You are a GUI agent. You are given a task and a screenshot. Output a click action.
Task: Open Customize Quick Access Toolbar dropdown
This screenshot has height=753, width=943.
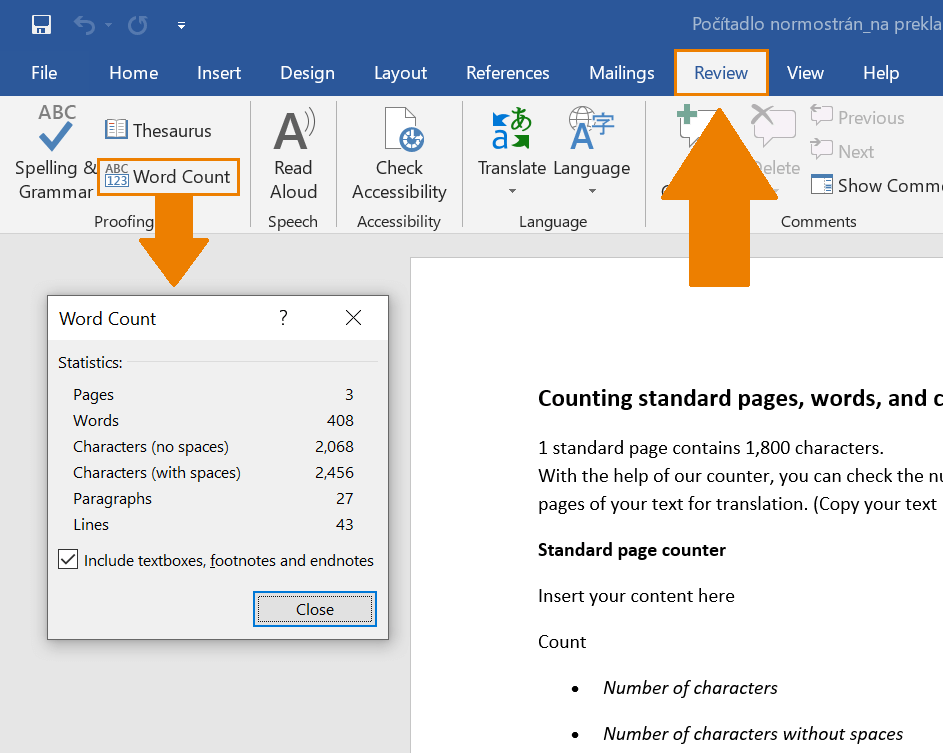click(x=181, y=25)
